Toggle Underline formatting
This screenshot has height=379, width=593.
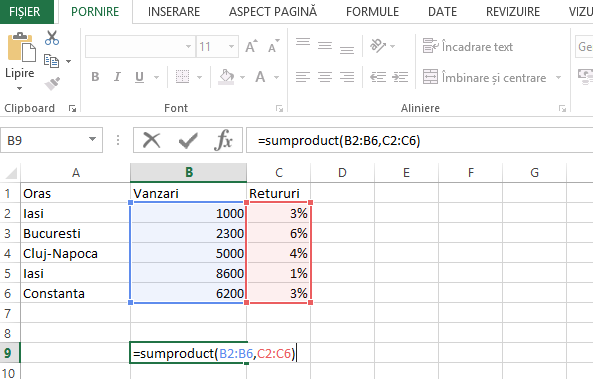pos(139,77)
